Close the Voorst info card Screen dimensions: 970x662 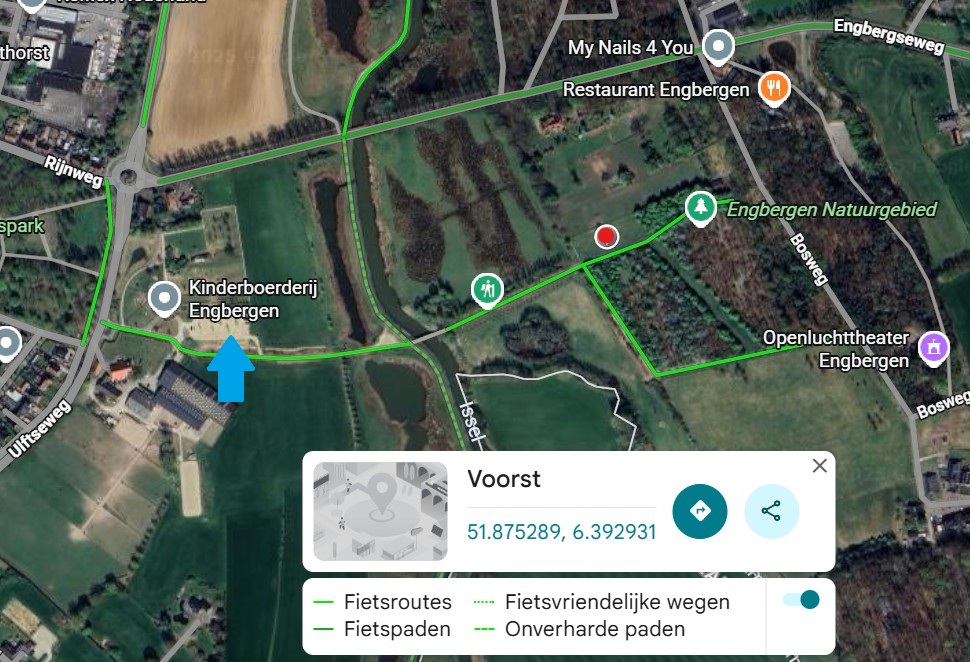coord(820,466)
